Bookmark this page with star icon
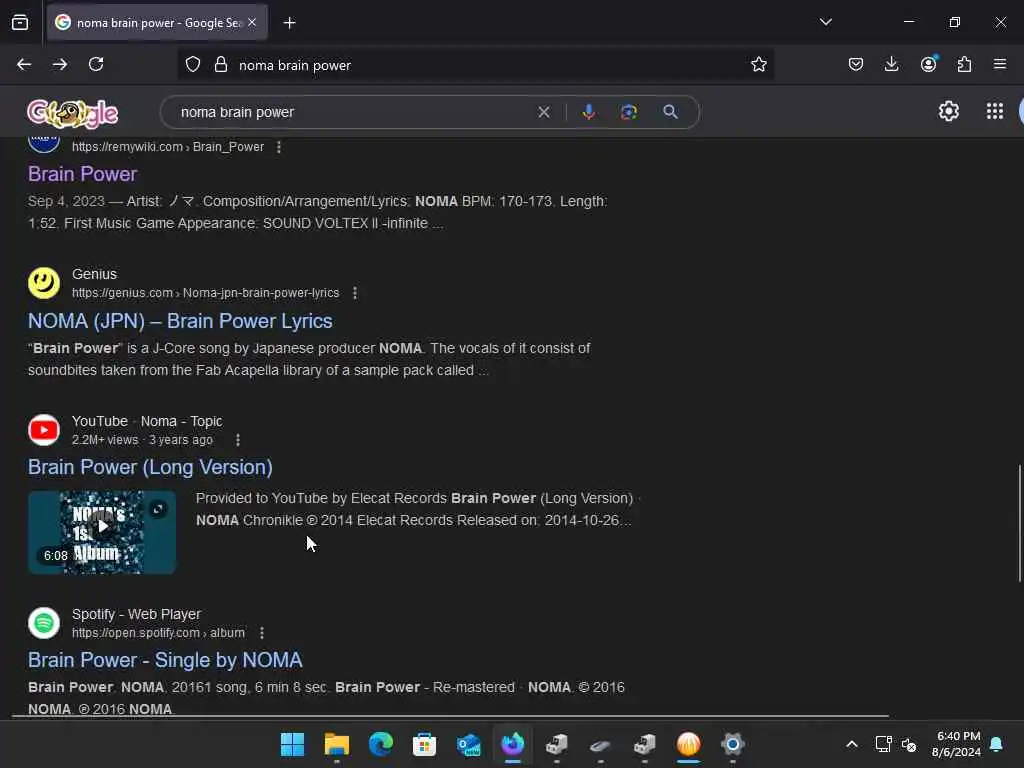 [758, 65]
